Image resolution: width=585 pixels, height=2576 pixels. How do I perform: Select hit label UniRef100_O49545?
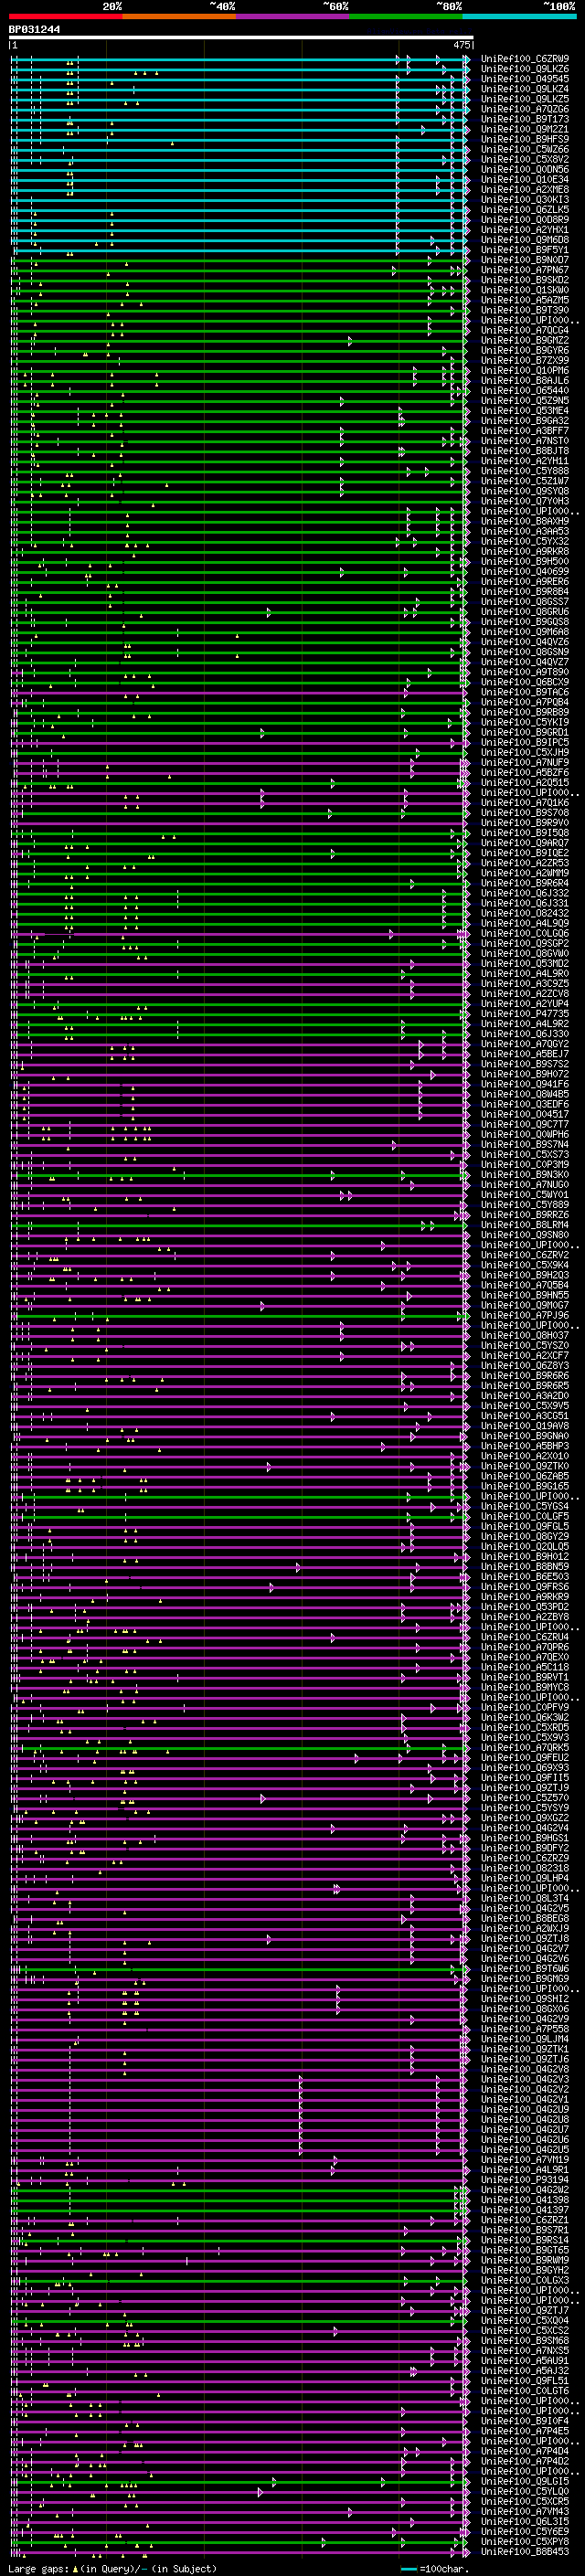click(x=525, y=79)
